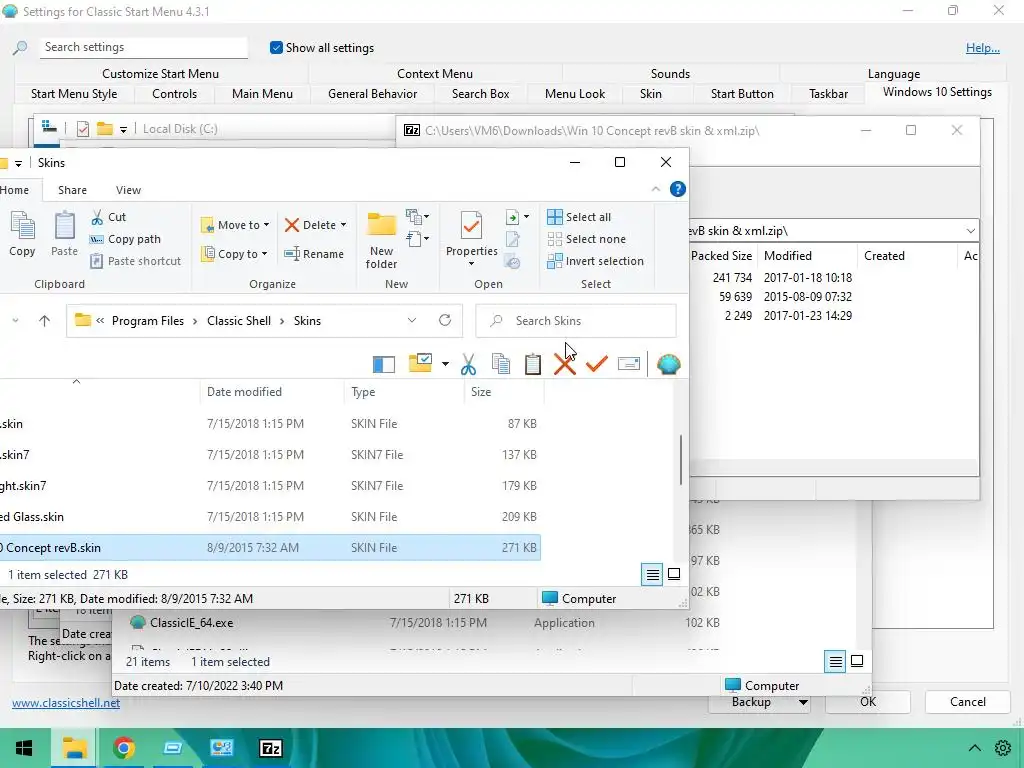Screen dimensions: 1024x768
Task: Click Select all in the ribbon
Action: [x=579, y=217]
